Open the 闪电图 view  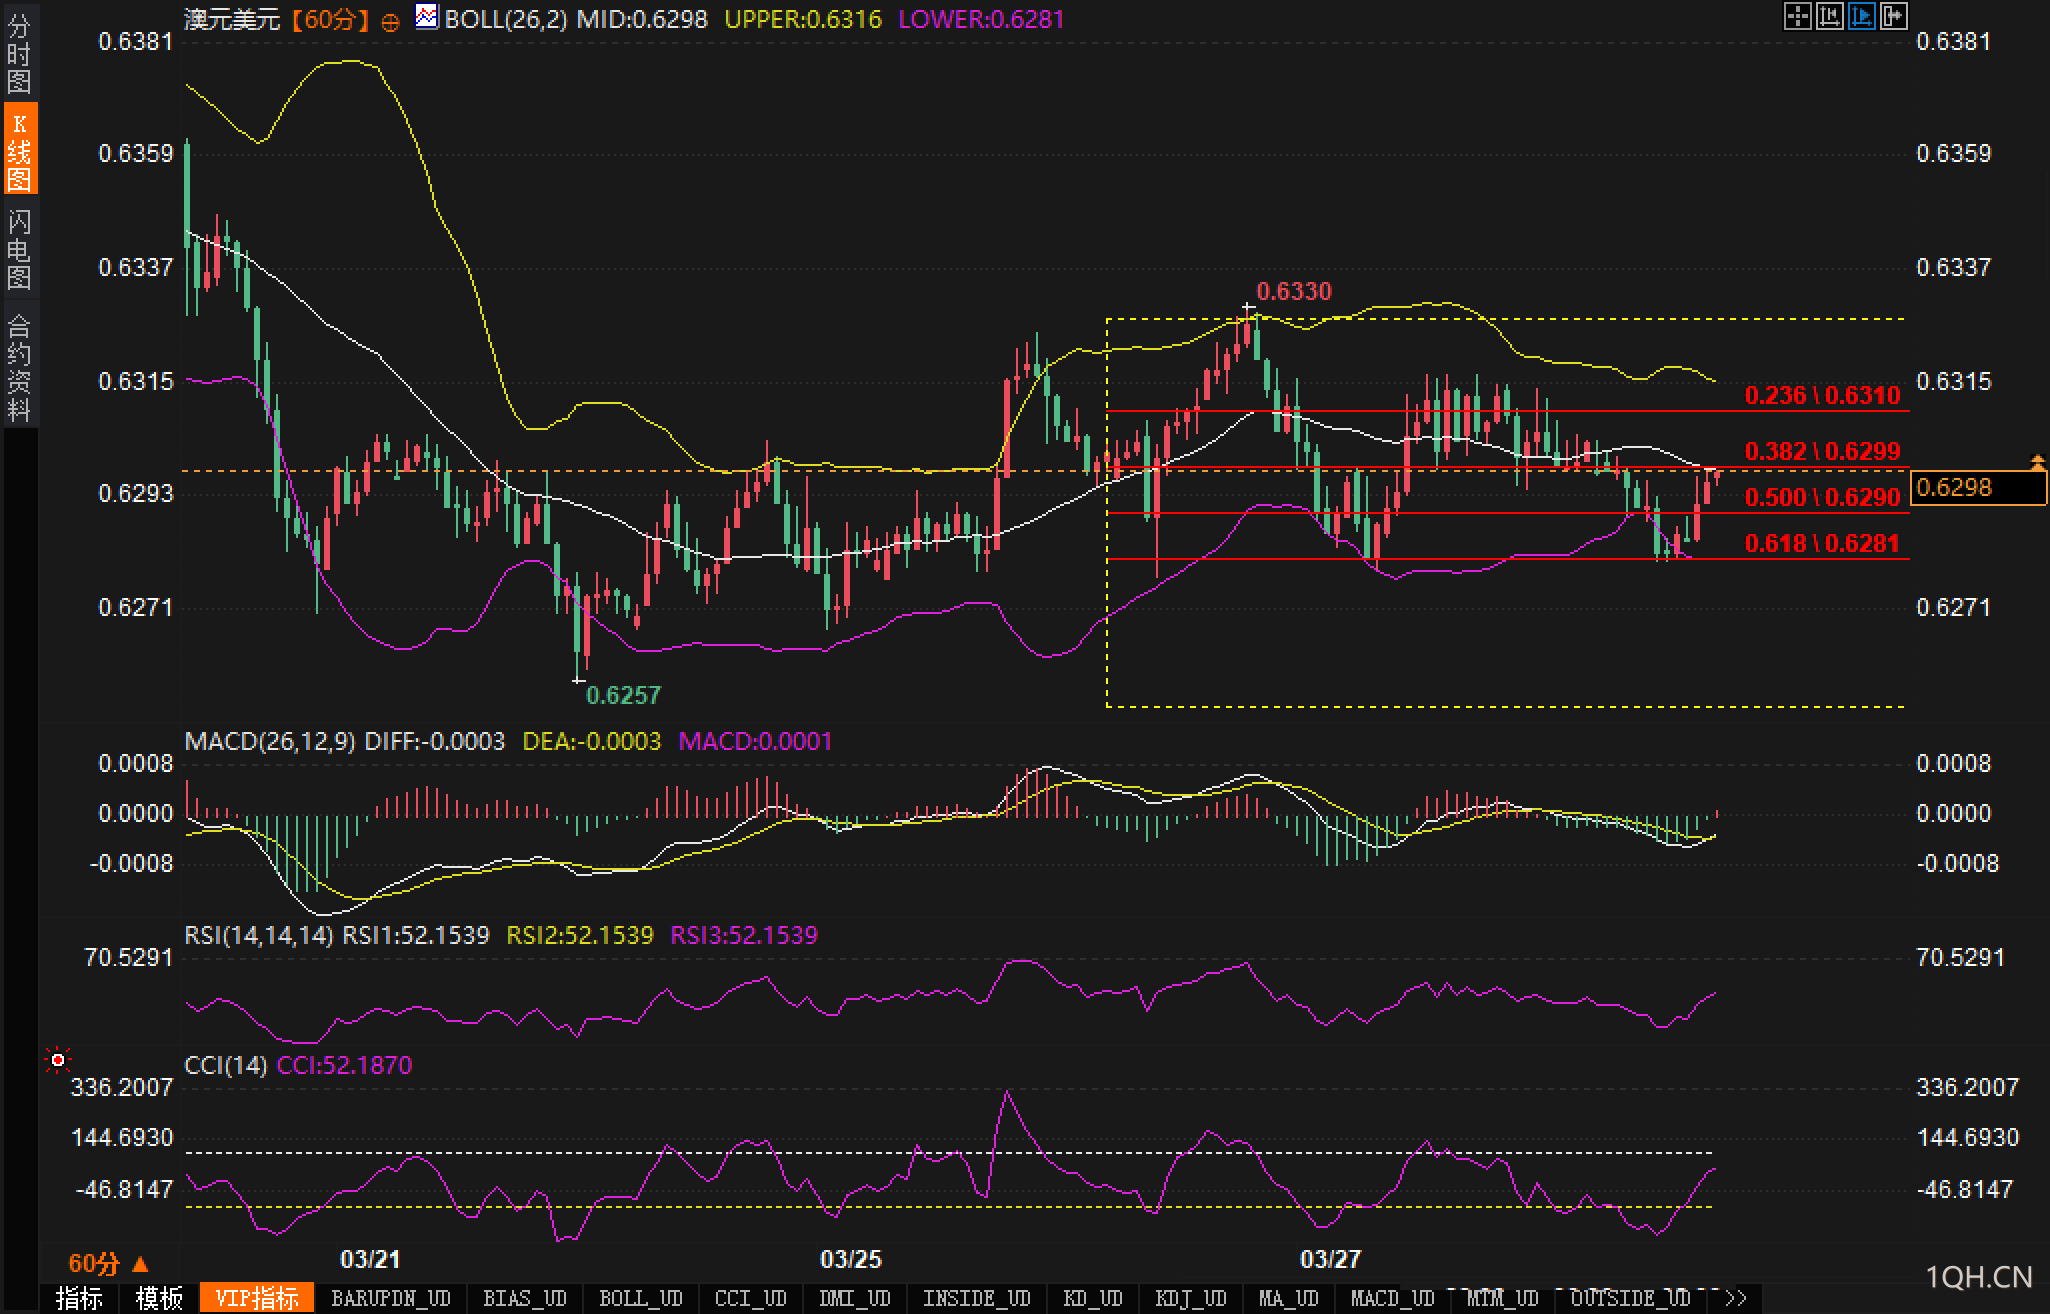coord(19,249)
